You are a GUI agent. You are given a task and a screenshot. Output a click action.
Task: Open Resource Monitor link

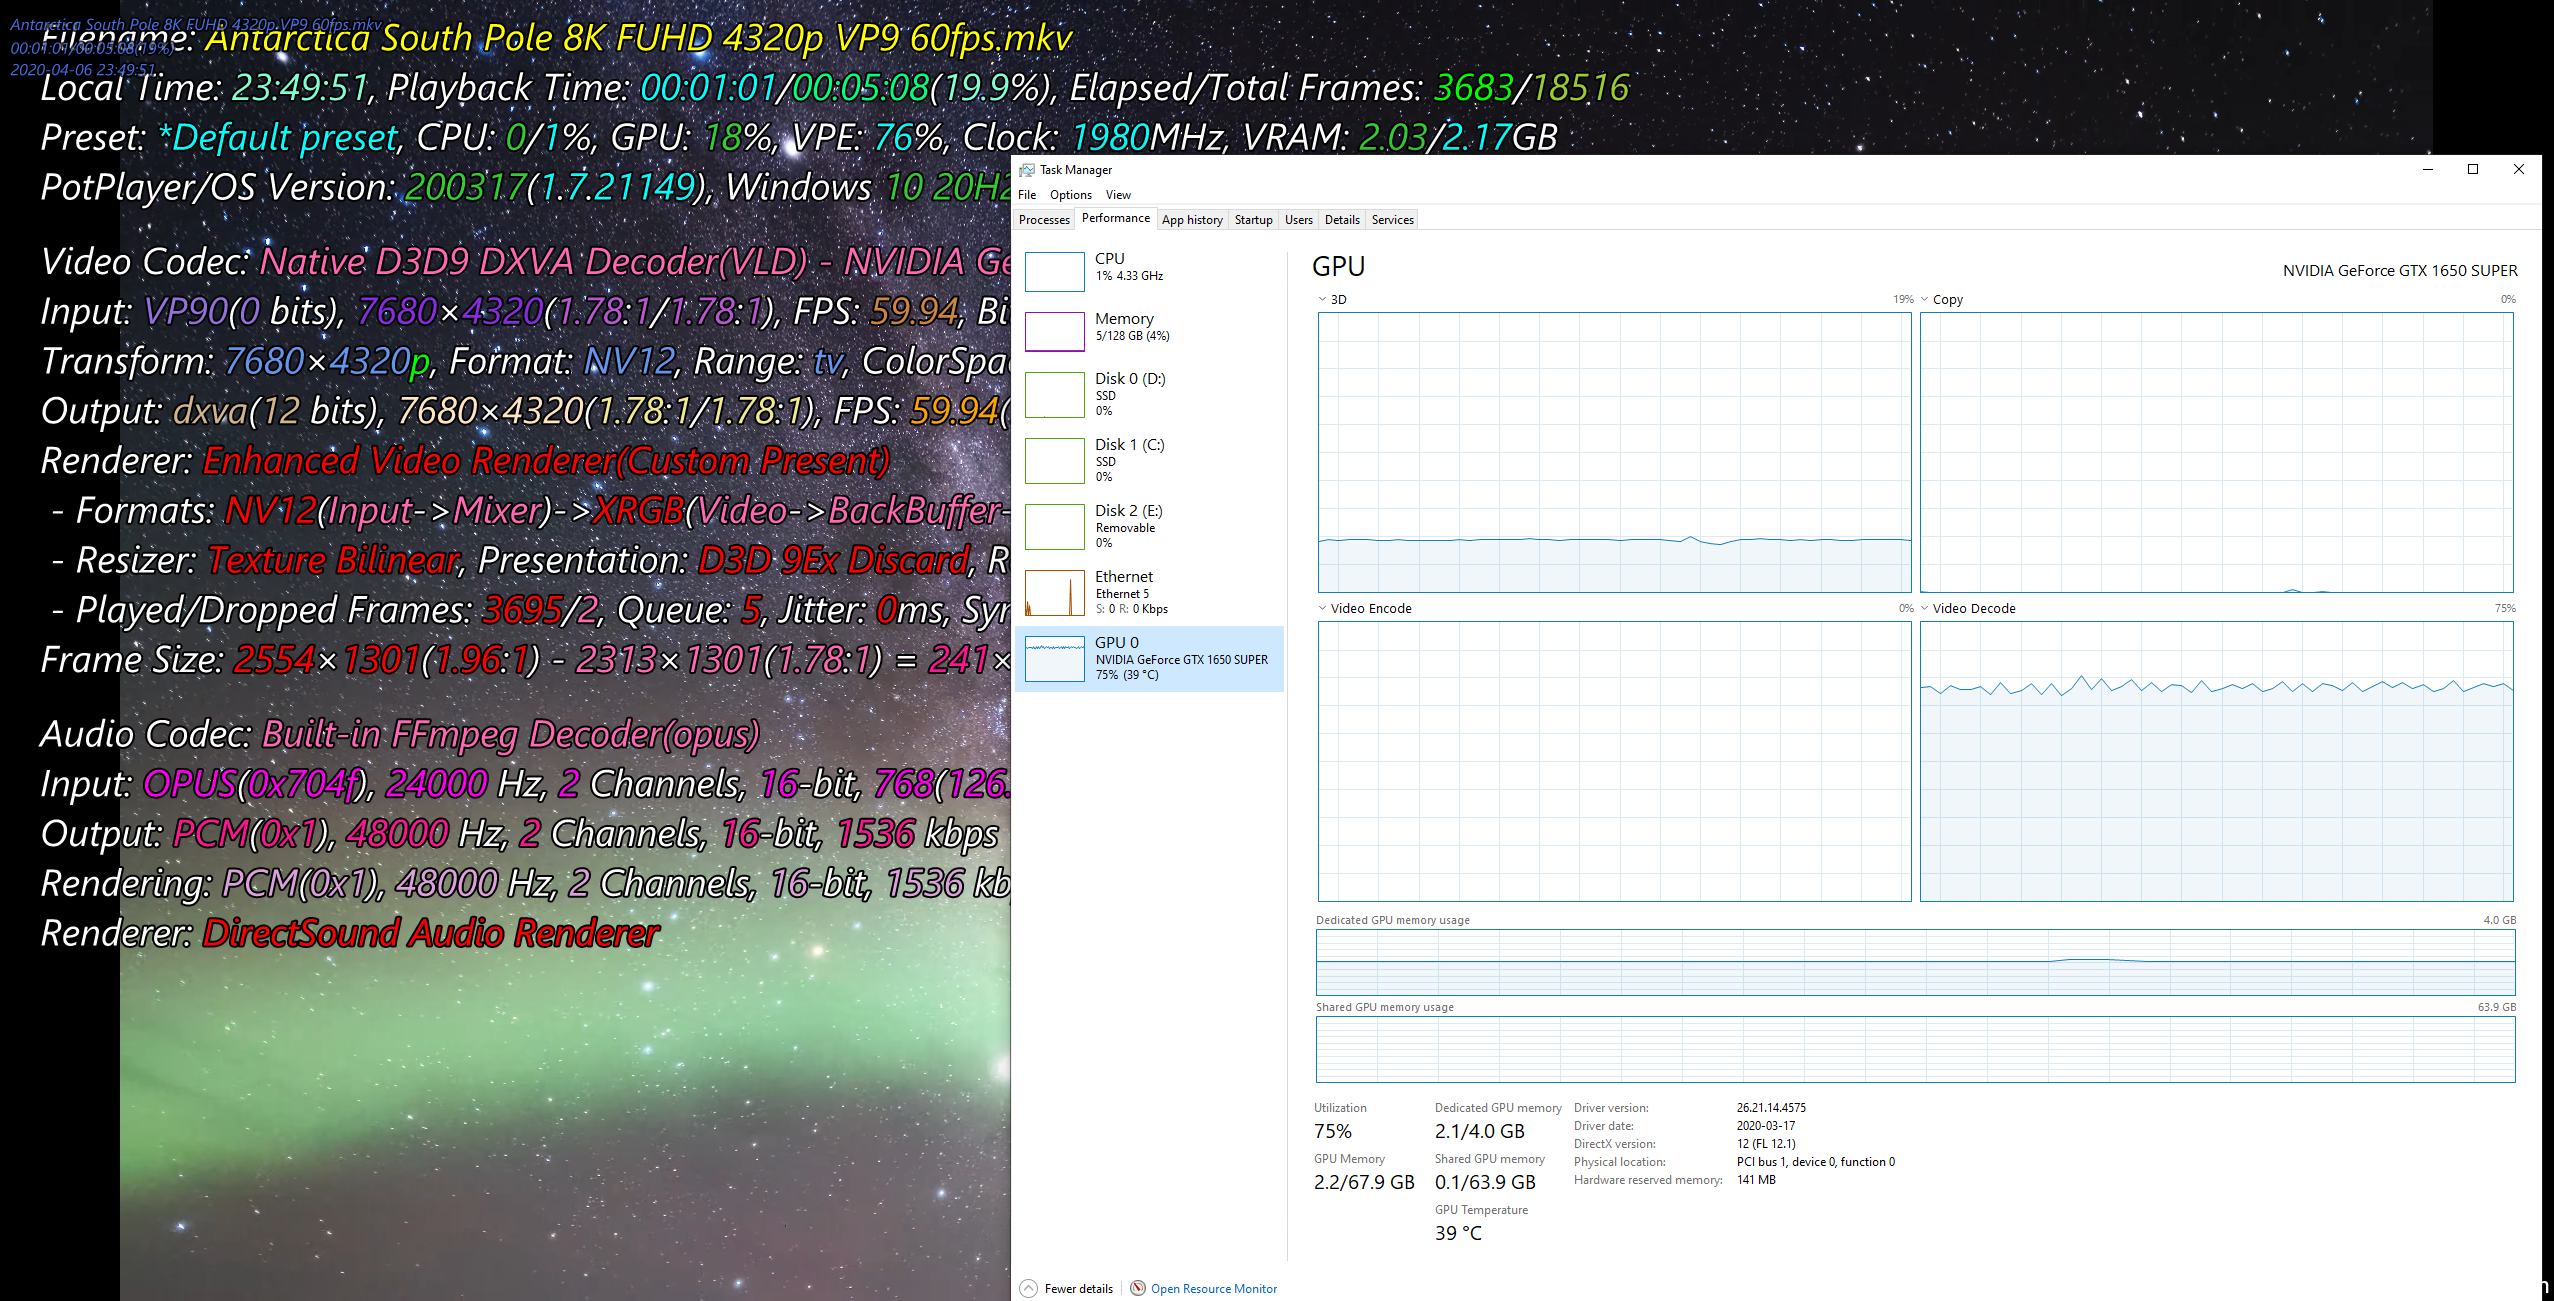(1214, 1289)
